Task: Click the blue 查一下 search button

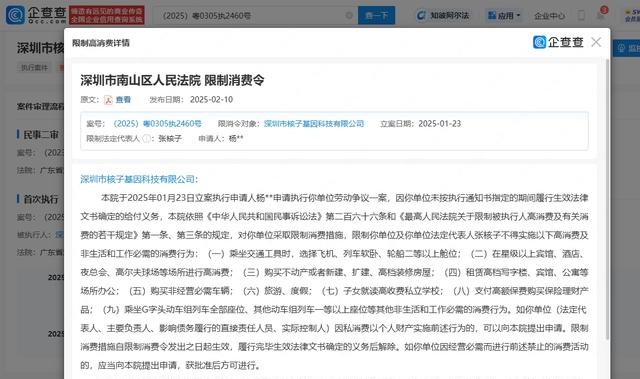Action: pos(376,16)
